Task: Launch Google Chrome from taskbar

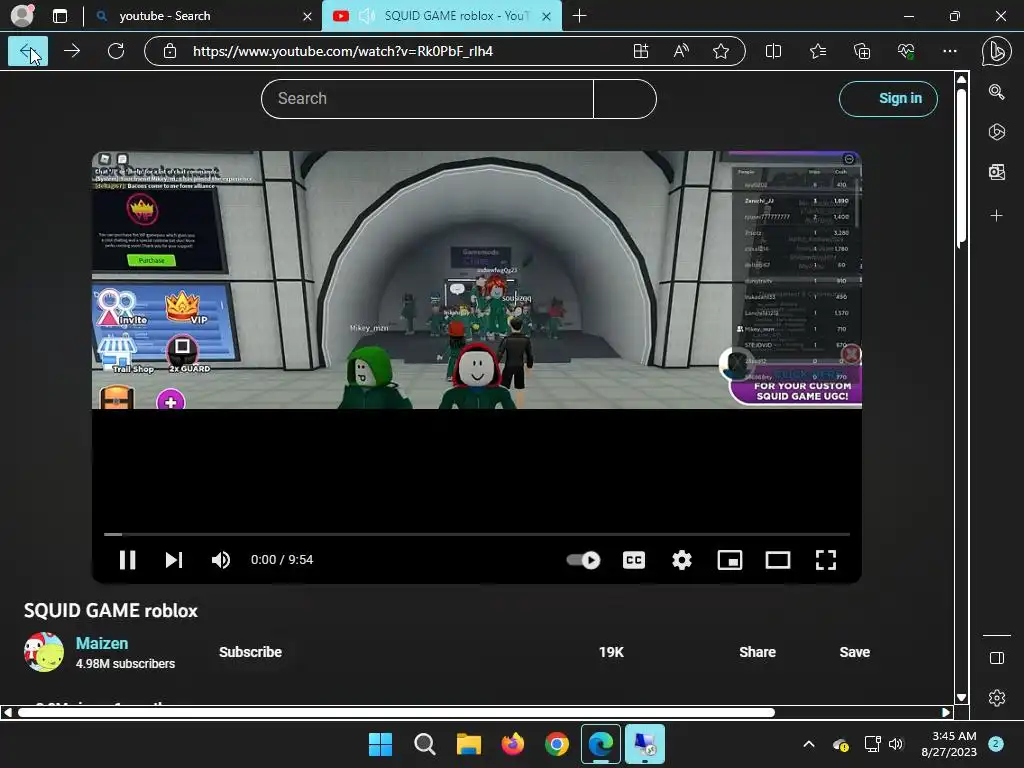Action: click(556, 744)
